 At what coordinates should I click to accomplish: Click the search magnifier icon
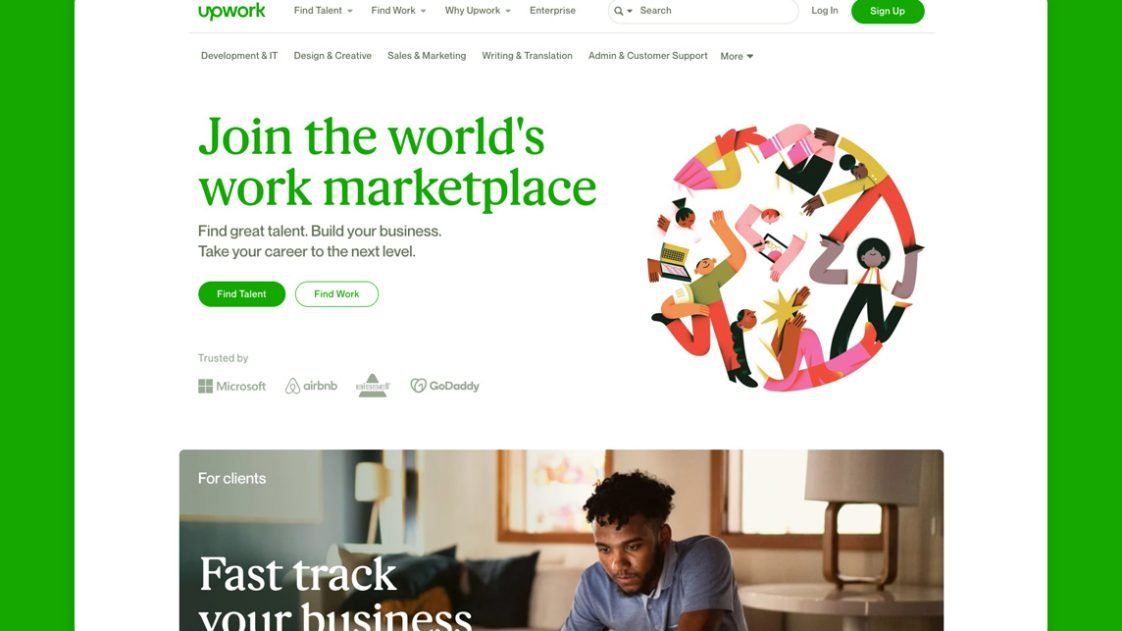point(618,11)
